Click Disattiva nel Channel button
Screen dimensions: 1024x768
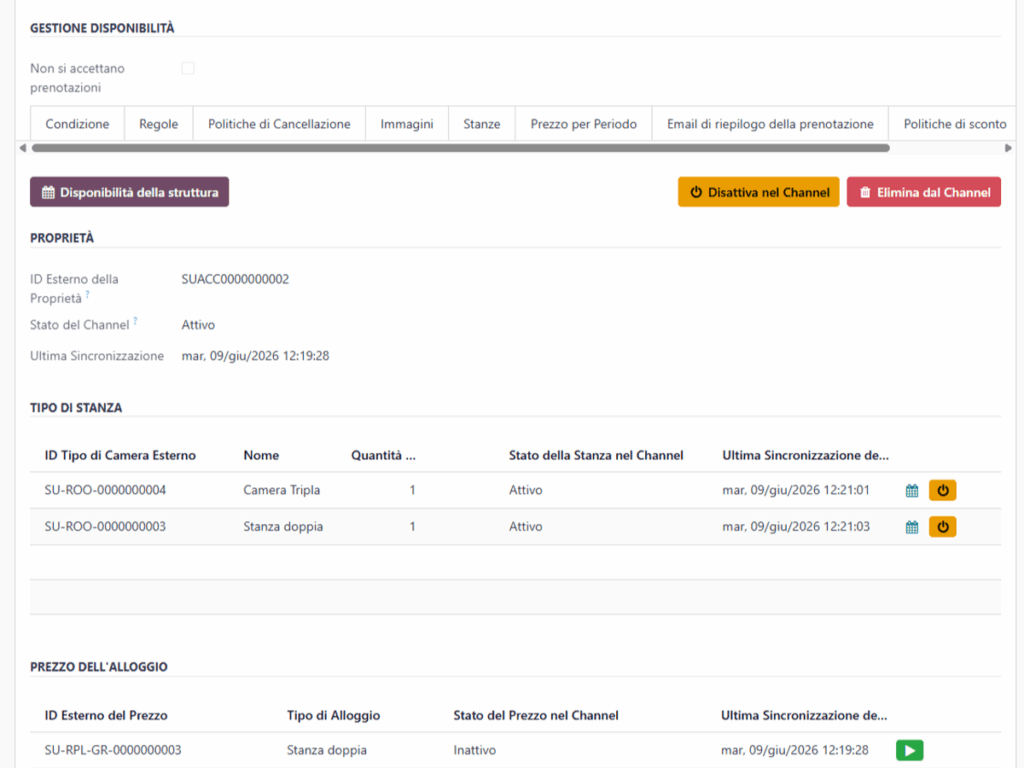pos(758,192)
